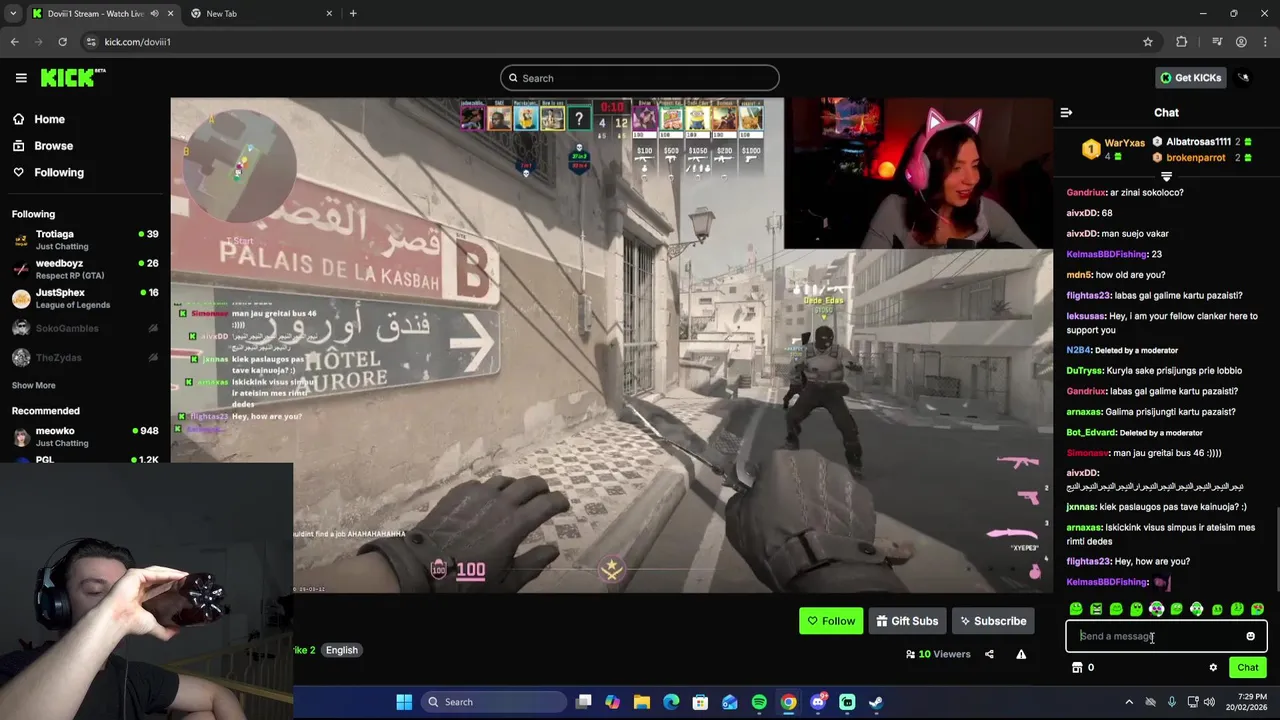Open meowko recommended channel

[85, 437]
